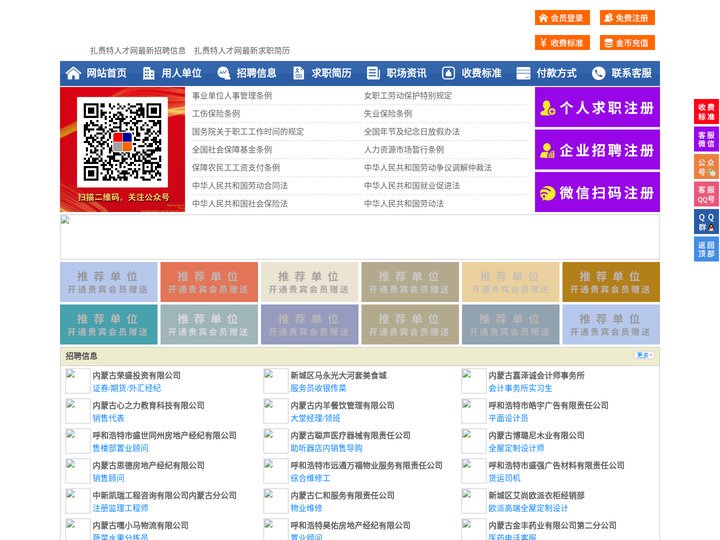The image size is (720, 540).
Task: Open 付款方式 in the navigation bar
Action: [x=556, y=73]
